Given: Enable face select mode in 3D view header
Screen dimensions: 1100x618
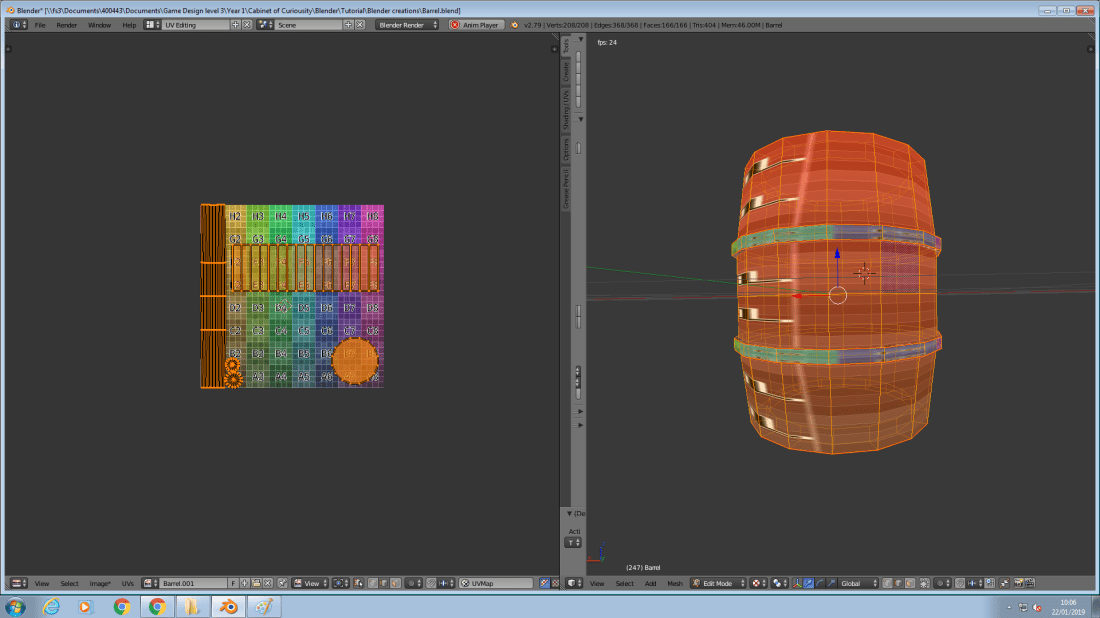Looking at the screenshot, I should (908, 583).
